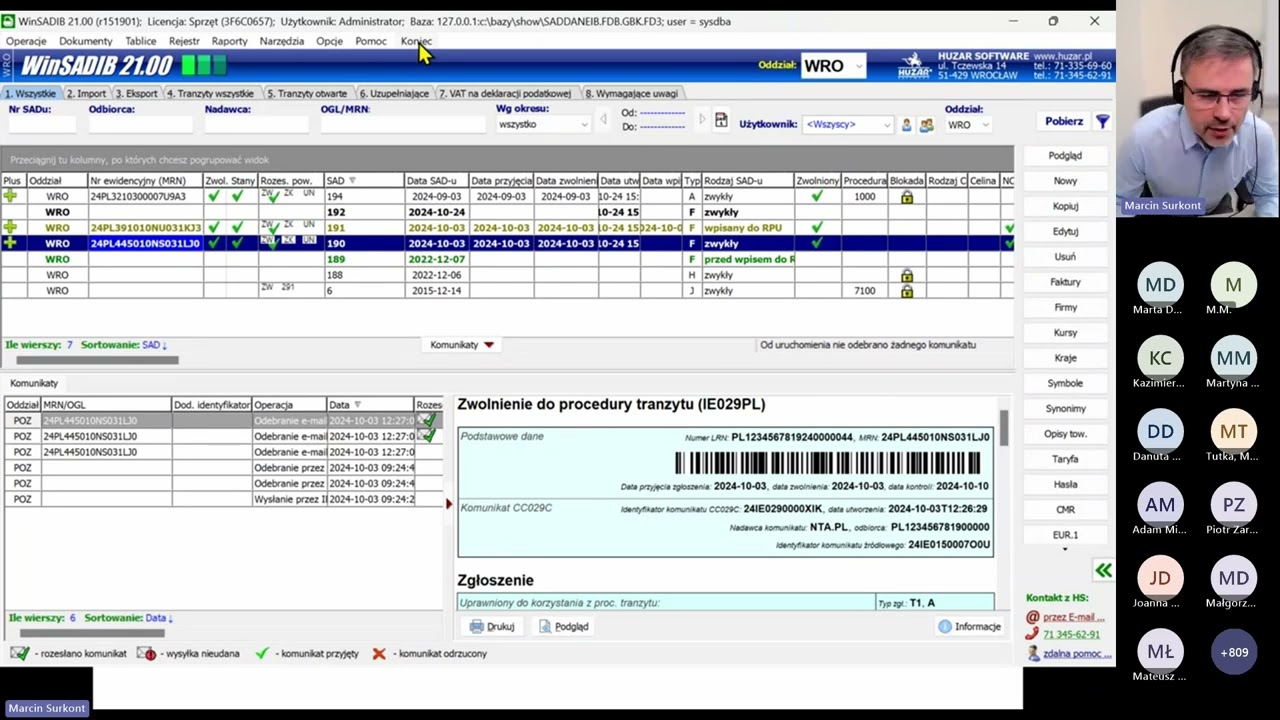The image size is (1280, 720).
Task: Sort by the SAD column header
Action: click(x=364, y=181)
